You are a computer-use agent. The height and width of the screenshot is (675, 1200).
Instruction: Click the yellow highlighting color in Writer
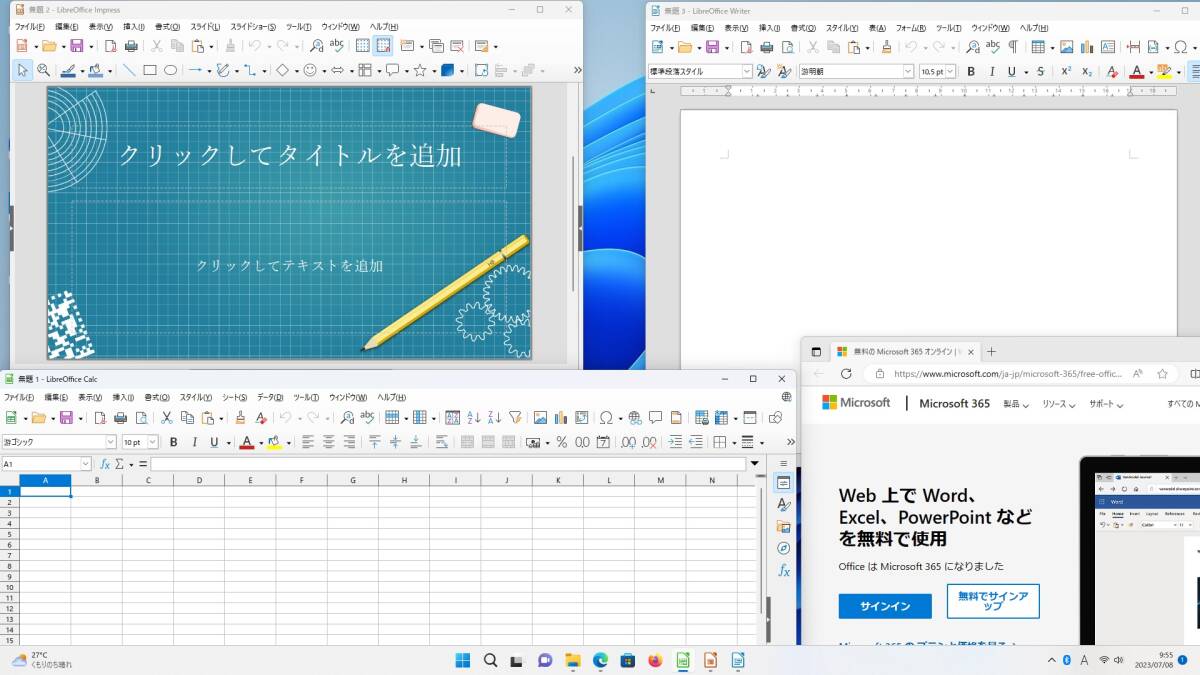click(1162, 71)
